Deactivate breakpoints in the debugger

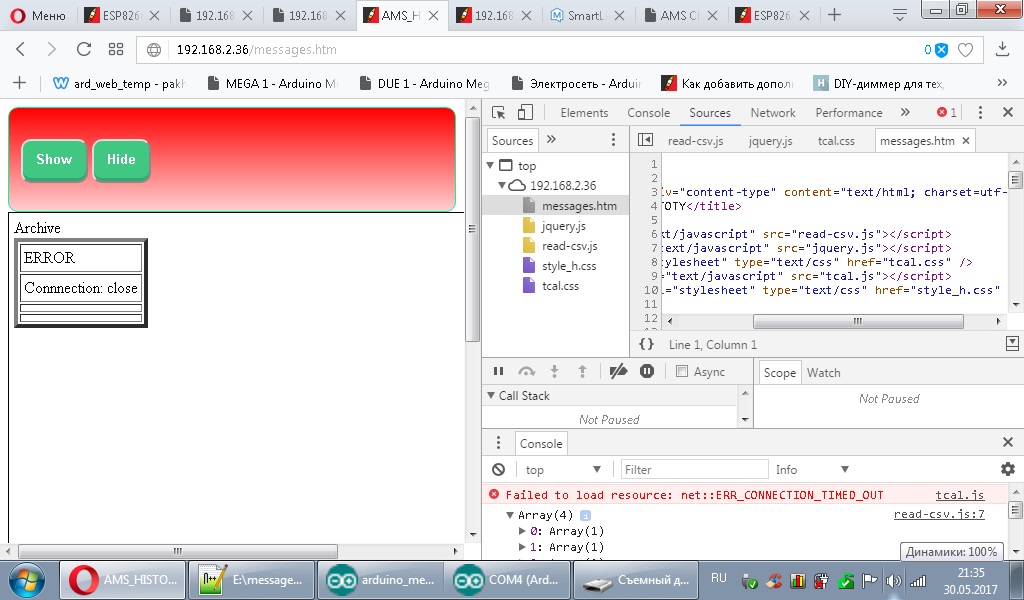tap(618, 372)
